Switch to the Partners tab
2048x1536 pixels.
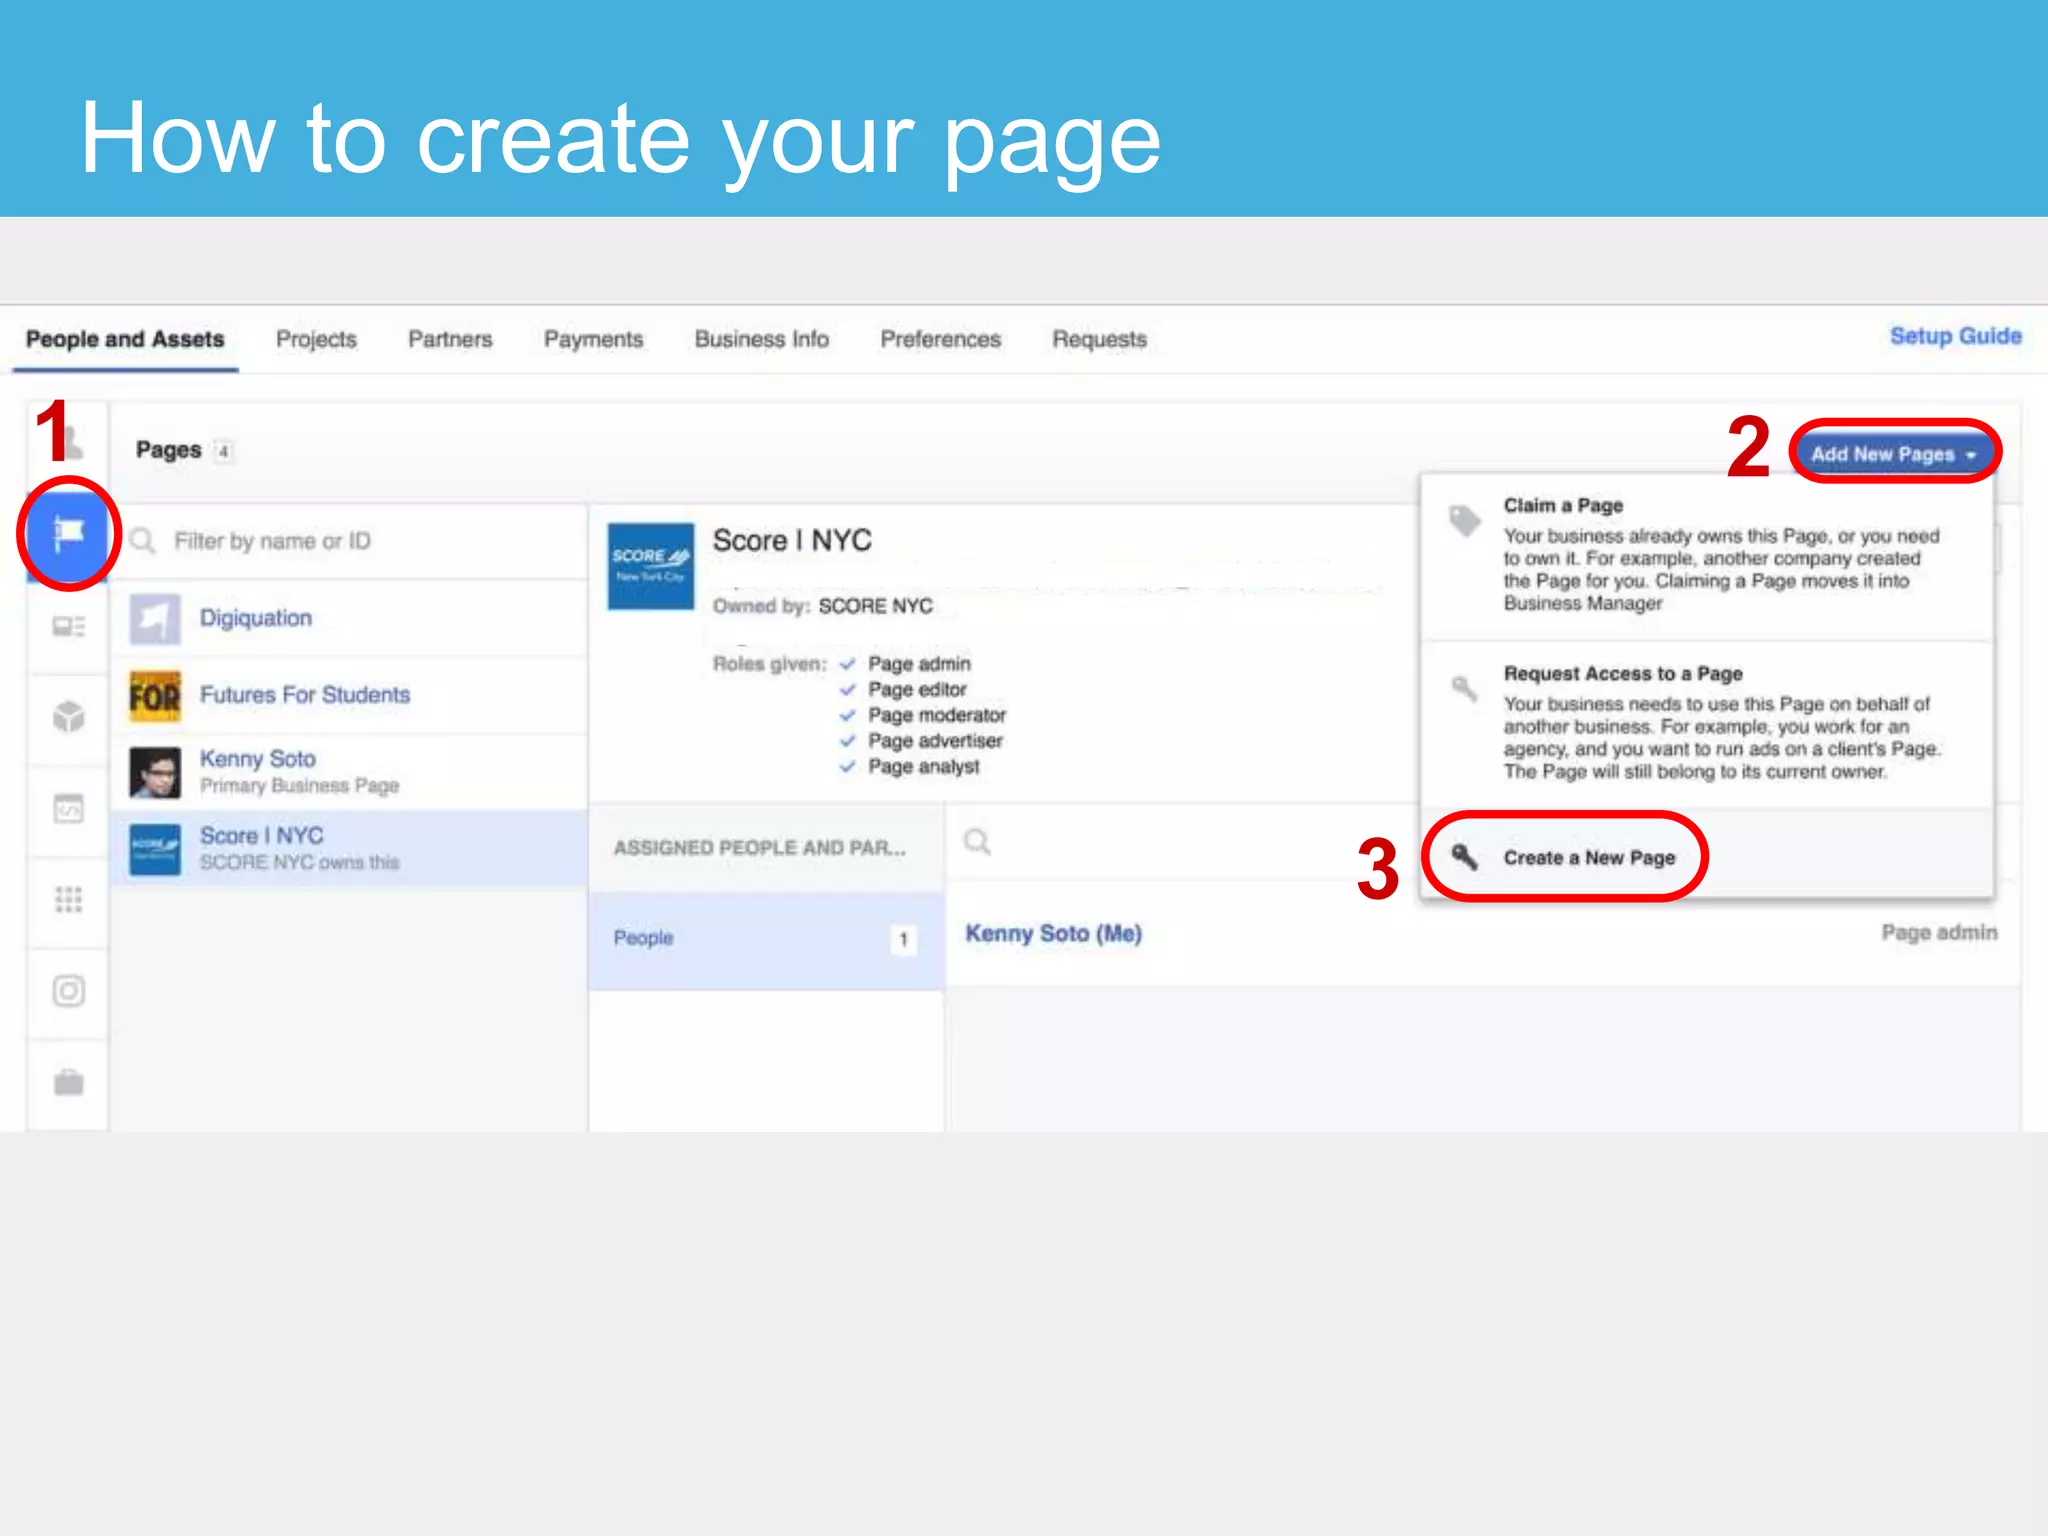(450, 339)
